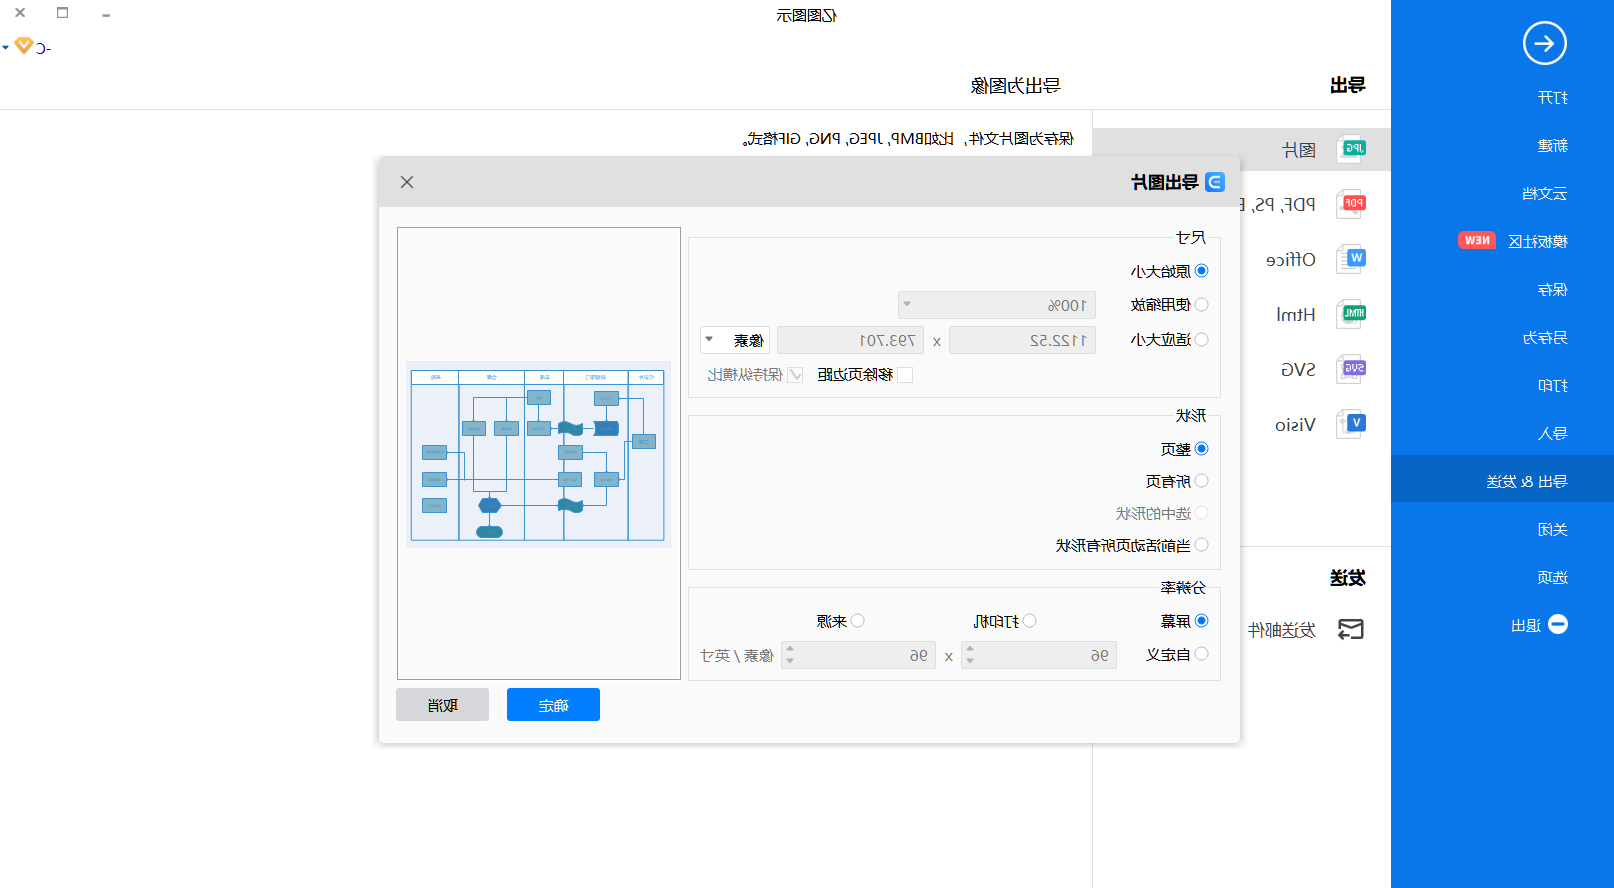Select the 所有页 radio button
Image resolution: width=1614 pixels, height=888 pixels.
(1201, 481)
